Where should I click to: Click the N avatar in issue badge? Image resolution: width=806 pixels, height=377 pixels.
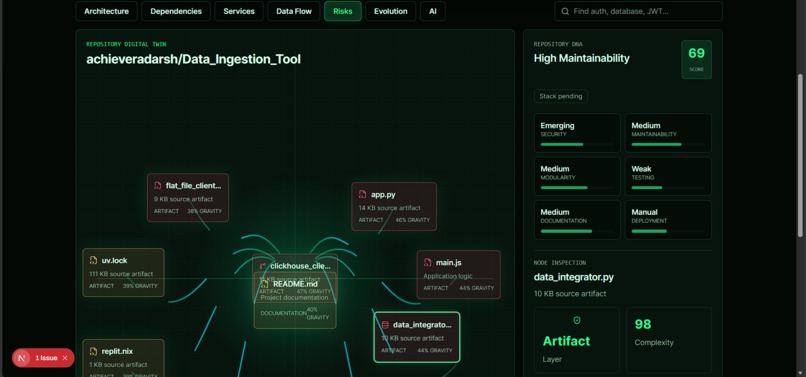pyautogui.click(x=21, y=358)
